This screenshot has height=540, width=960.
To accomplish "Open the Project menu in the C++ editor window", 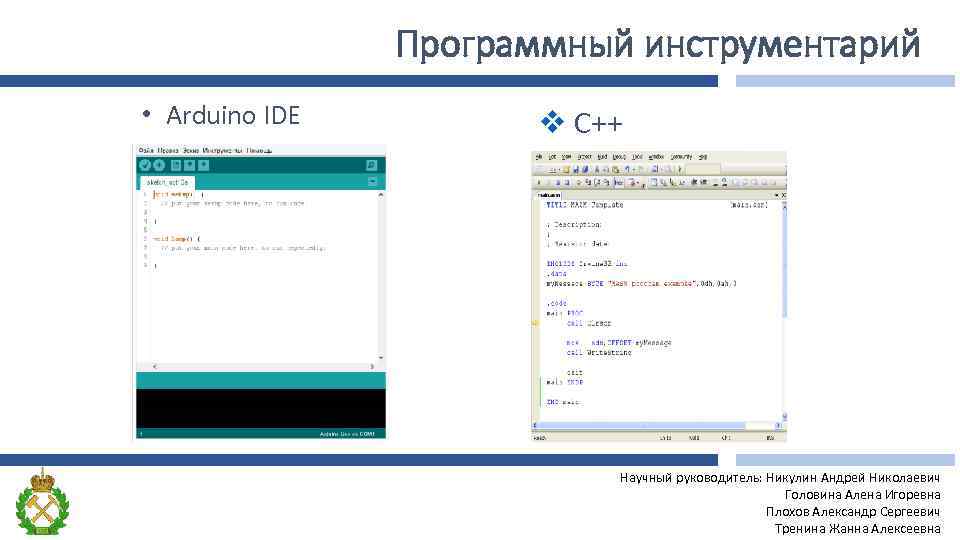I will [584, 157].
